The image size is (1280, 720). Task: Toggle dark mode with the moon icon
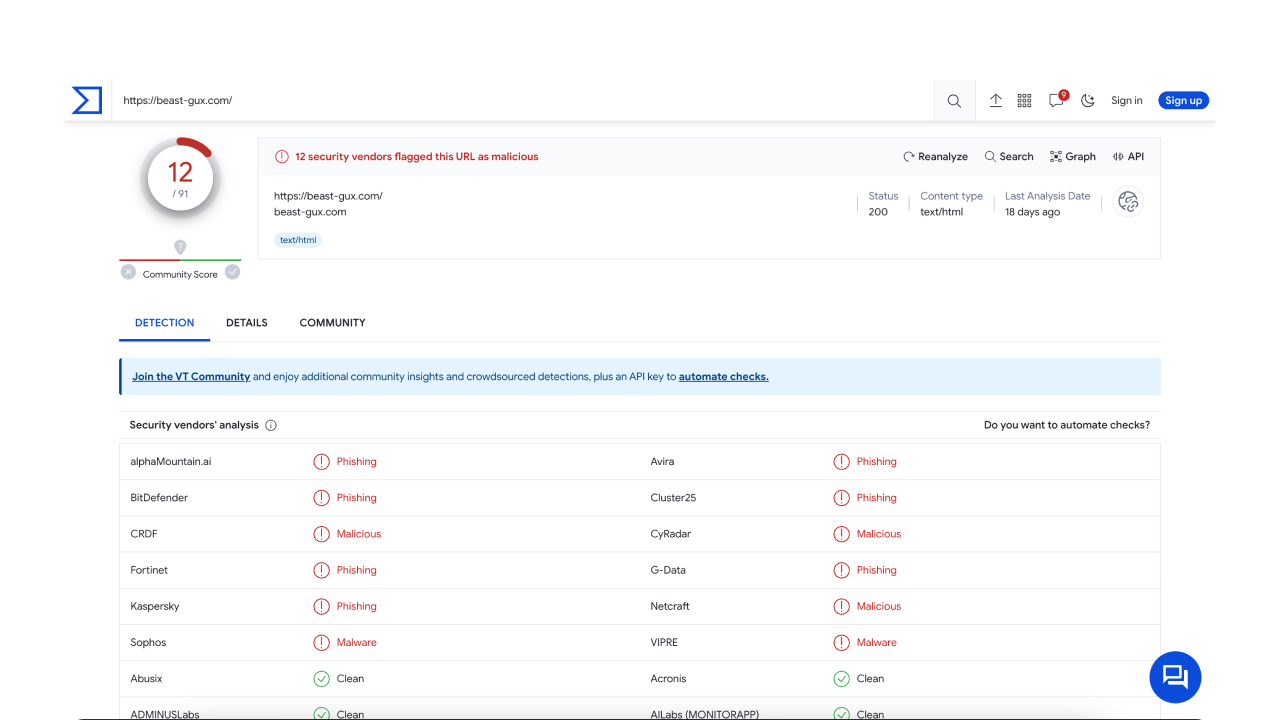(x=1088, y=100)
